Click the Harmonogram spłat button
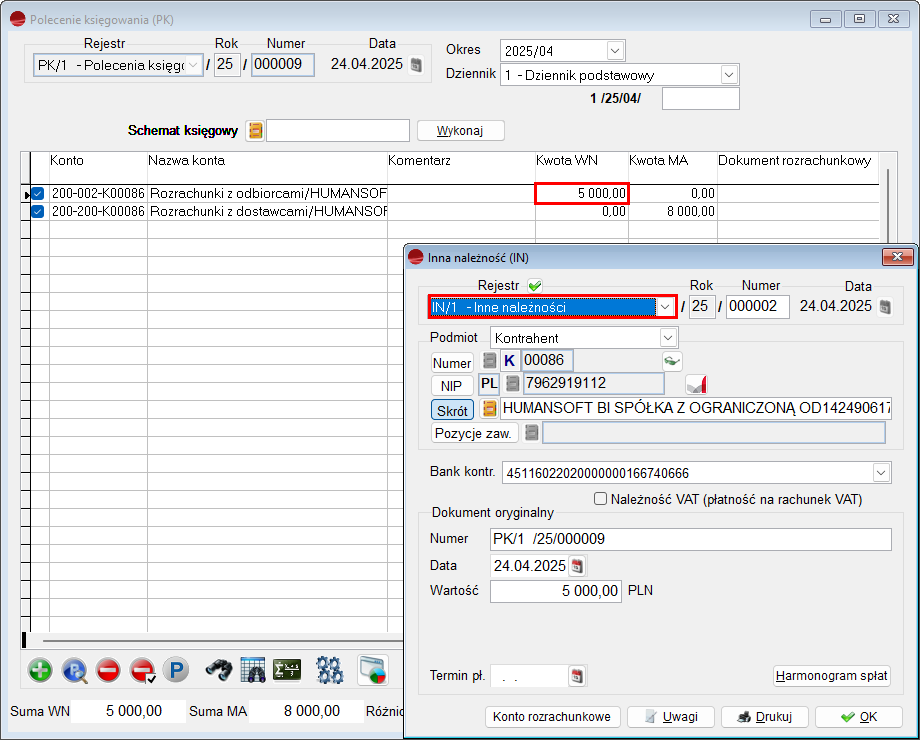Image resolution: width=921 pixels, height=740 pixels. [x=831, y=676]
